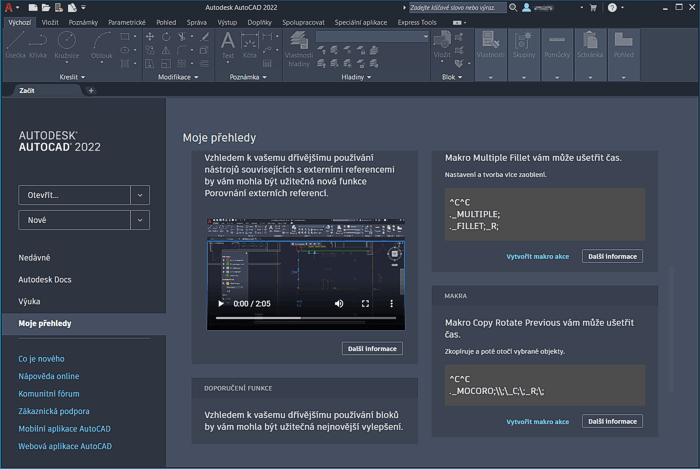Click the Nové button

(74, 220)
